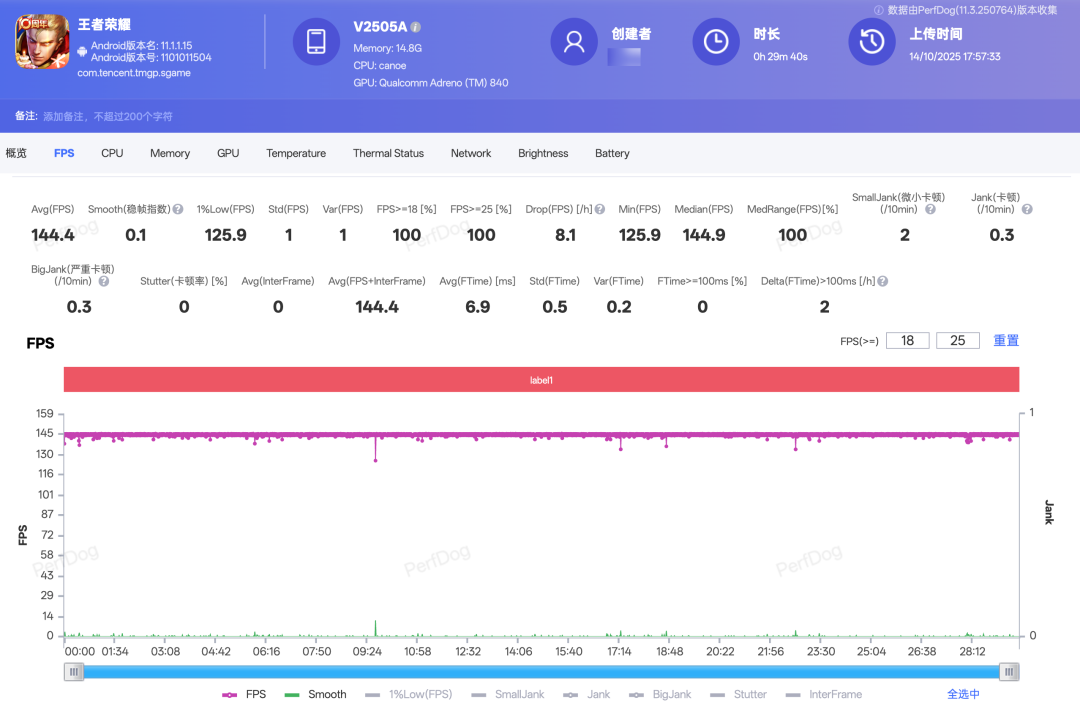The width and height of the screenshot is (1080, 706).
Task: Show the 1%Low(FPS) series in legend
Action: click(x=409, y=694)
